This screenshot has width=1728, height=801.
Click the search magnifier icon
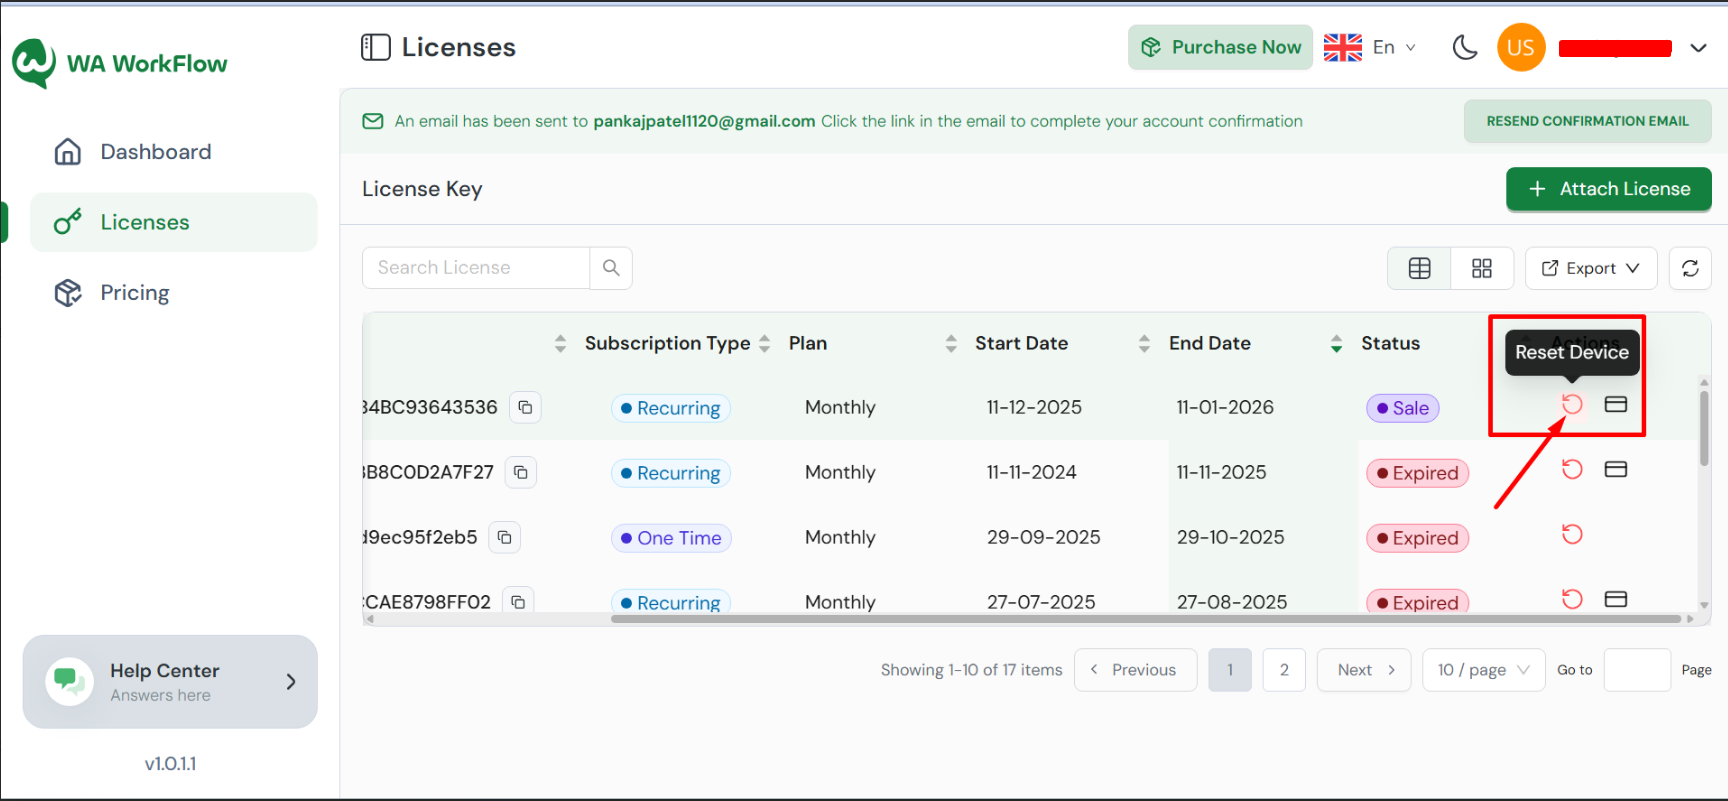coord(611,268)
